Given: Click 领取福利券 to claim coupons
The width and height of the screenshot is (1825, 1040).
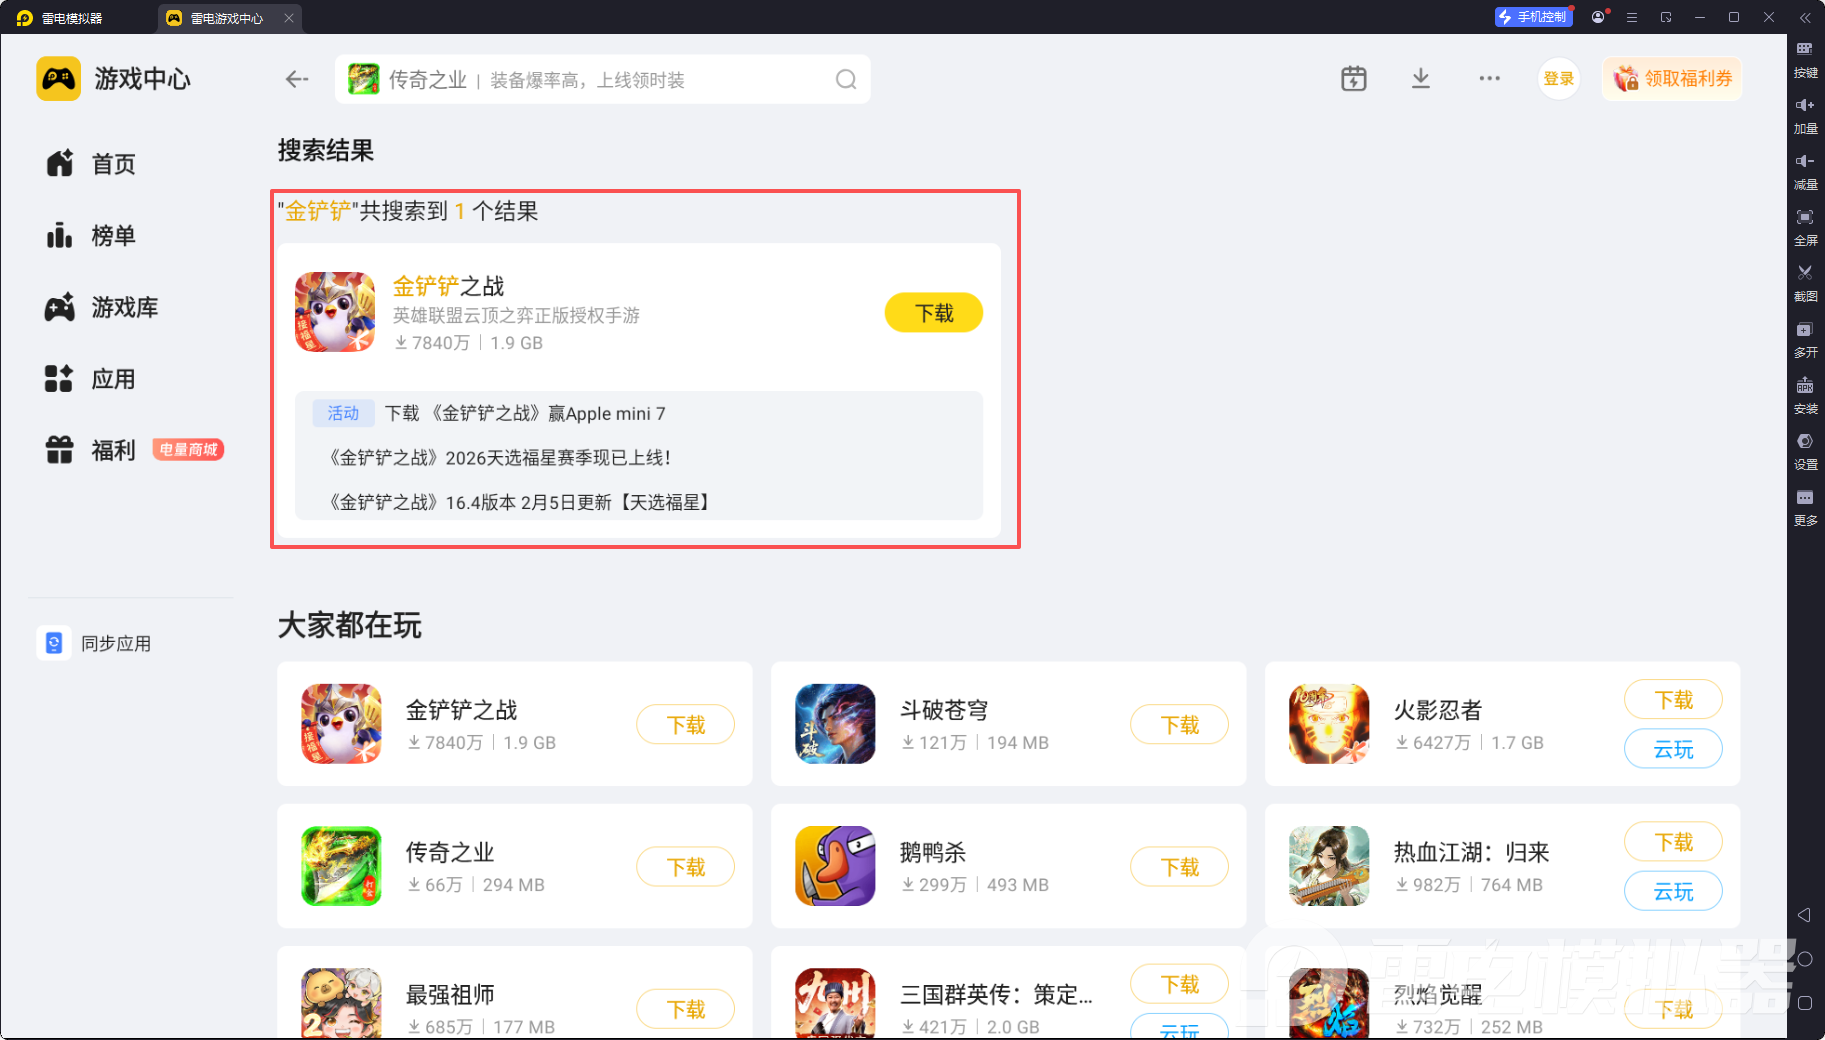Looking at the screenshot, I should [1673, 78].
